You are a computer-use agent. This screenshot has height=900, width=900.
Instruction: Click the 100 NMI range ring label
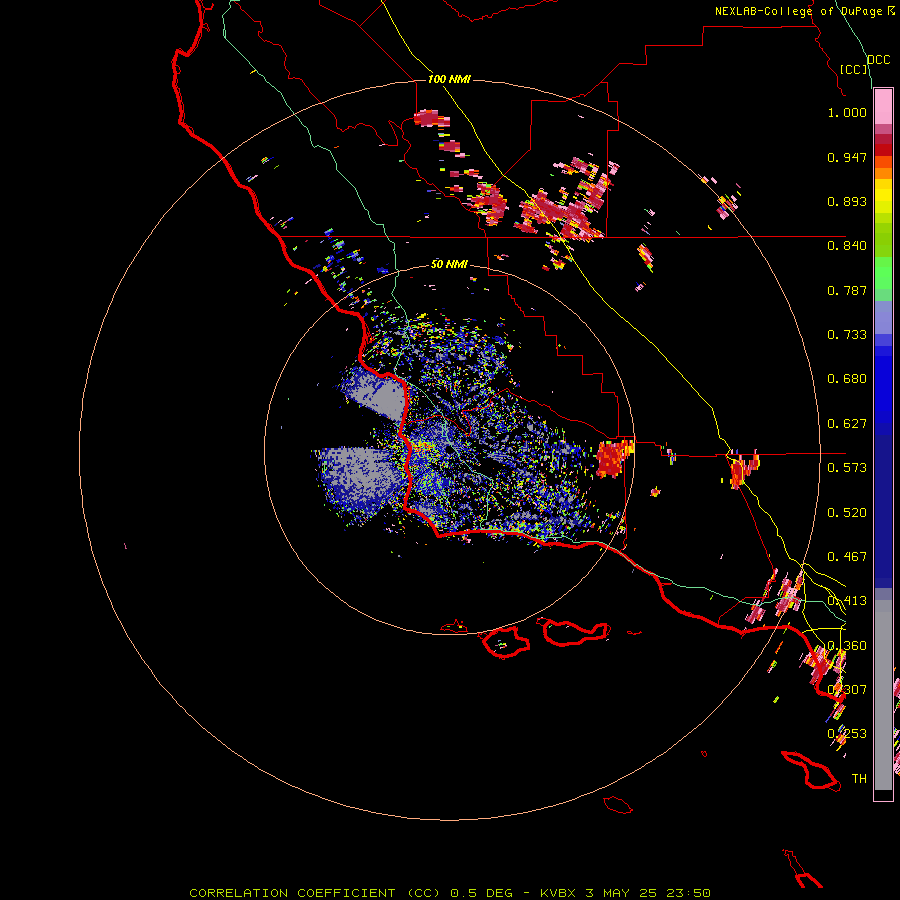pyautogui.click(x=449, y=79)
